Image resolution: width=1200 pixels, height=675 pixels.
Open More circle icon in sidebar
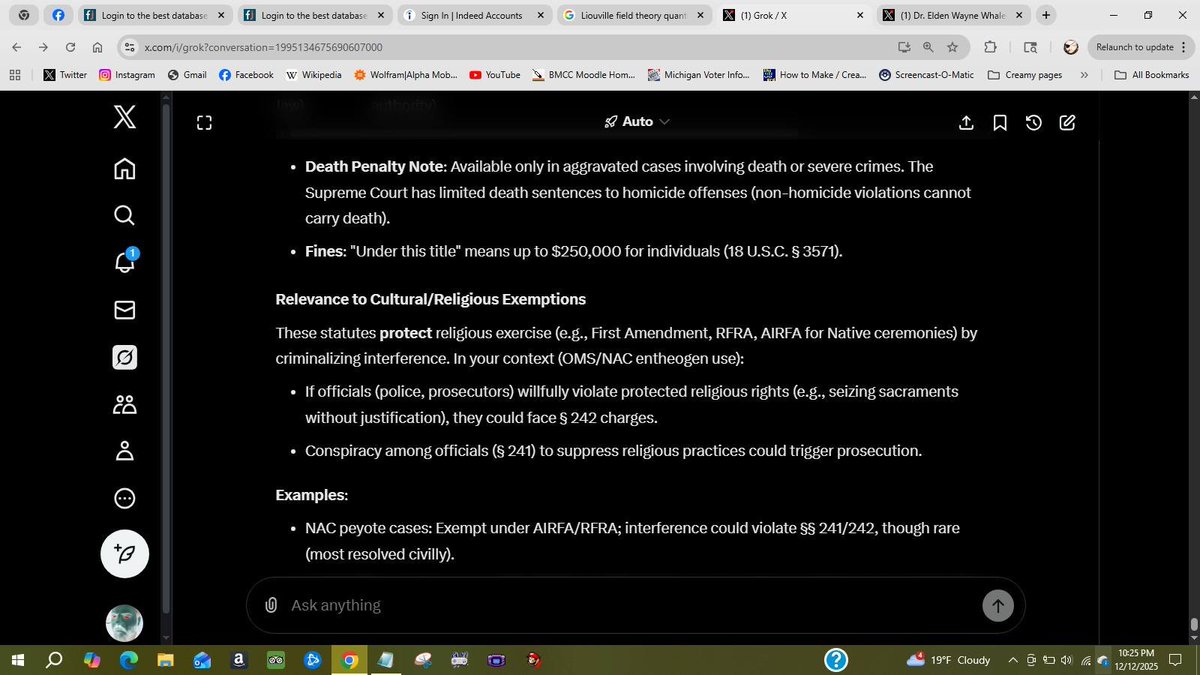[125, 498]
